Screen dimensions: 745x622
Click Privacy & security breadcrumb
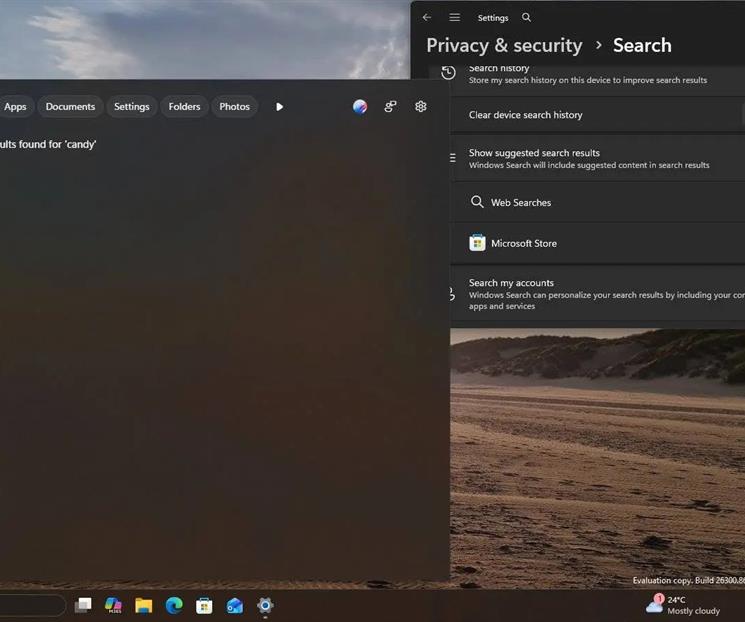tap(504, 46)
